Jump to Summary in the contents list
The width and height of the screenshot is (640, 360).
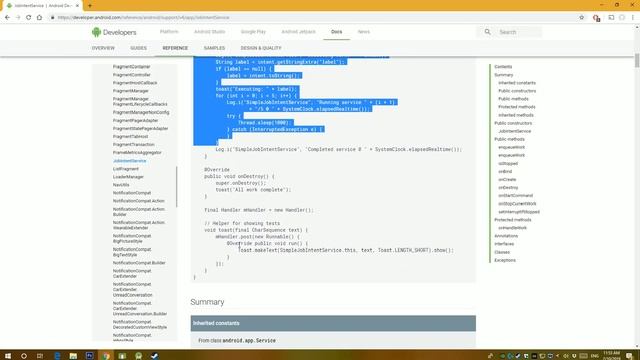pyautogui.click(x=504, y=75)
